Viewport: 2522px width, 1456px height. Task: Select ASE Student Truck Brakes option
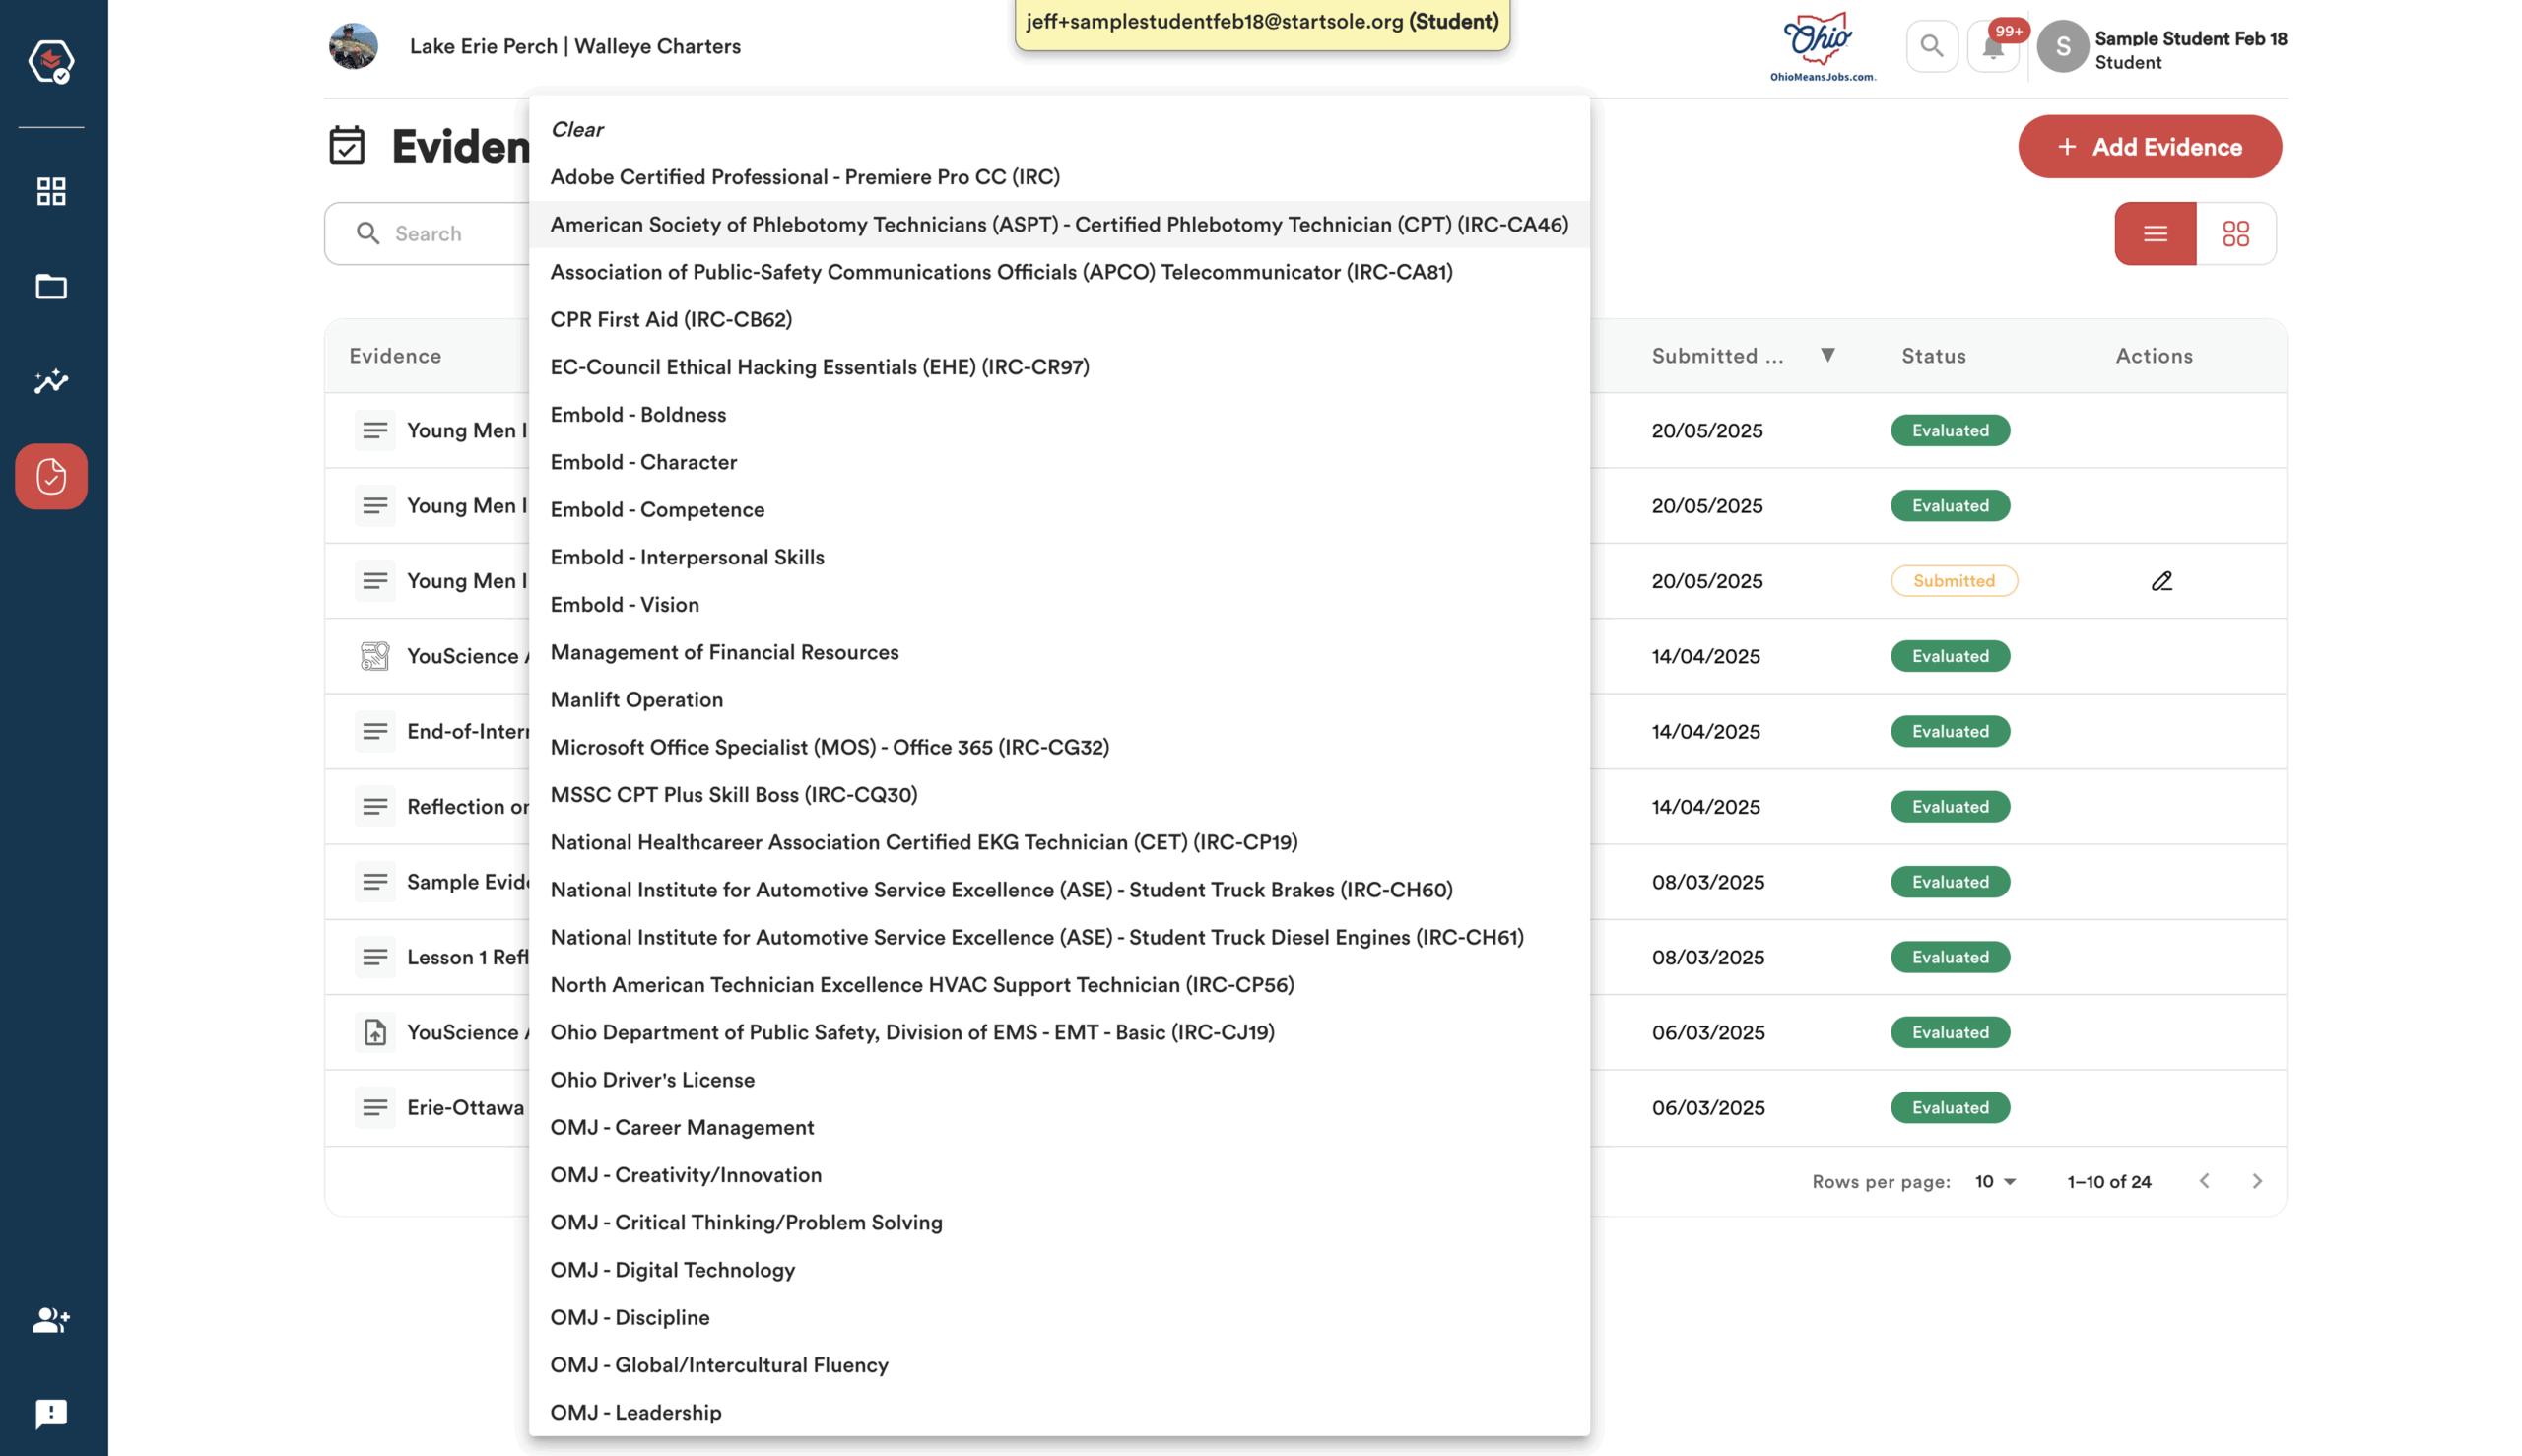[x=1059, y=889]
